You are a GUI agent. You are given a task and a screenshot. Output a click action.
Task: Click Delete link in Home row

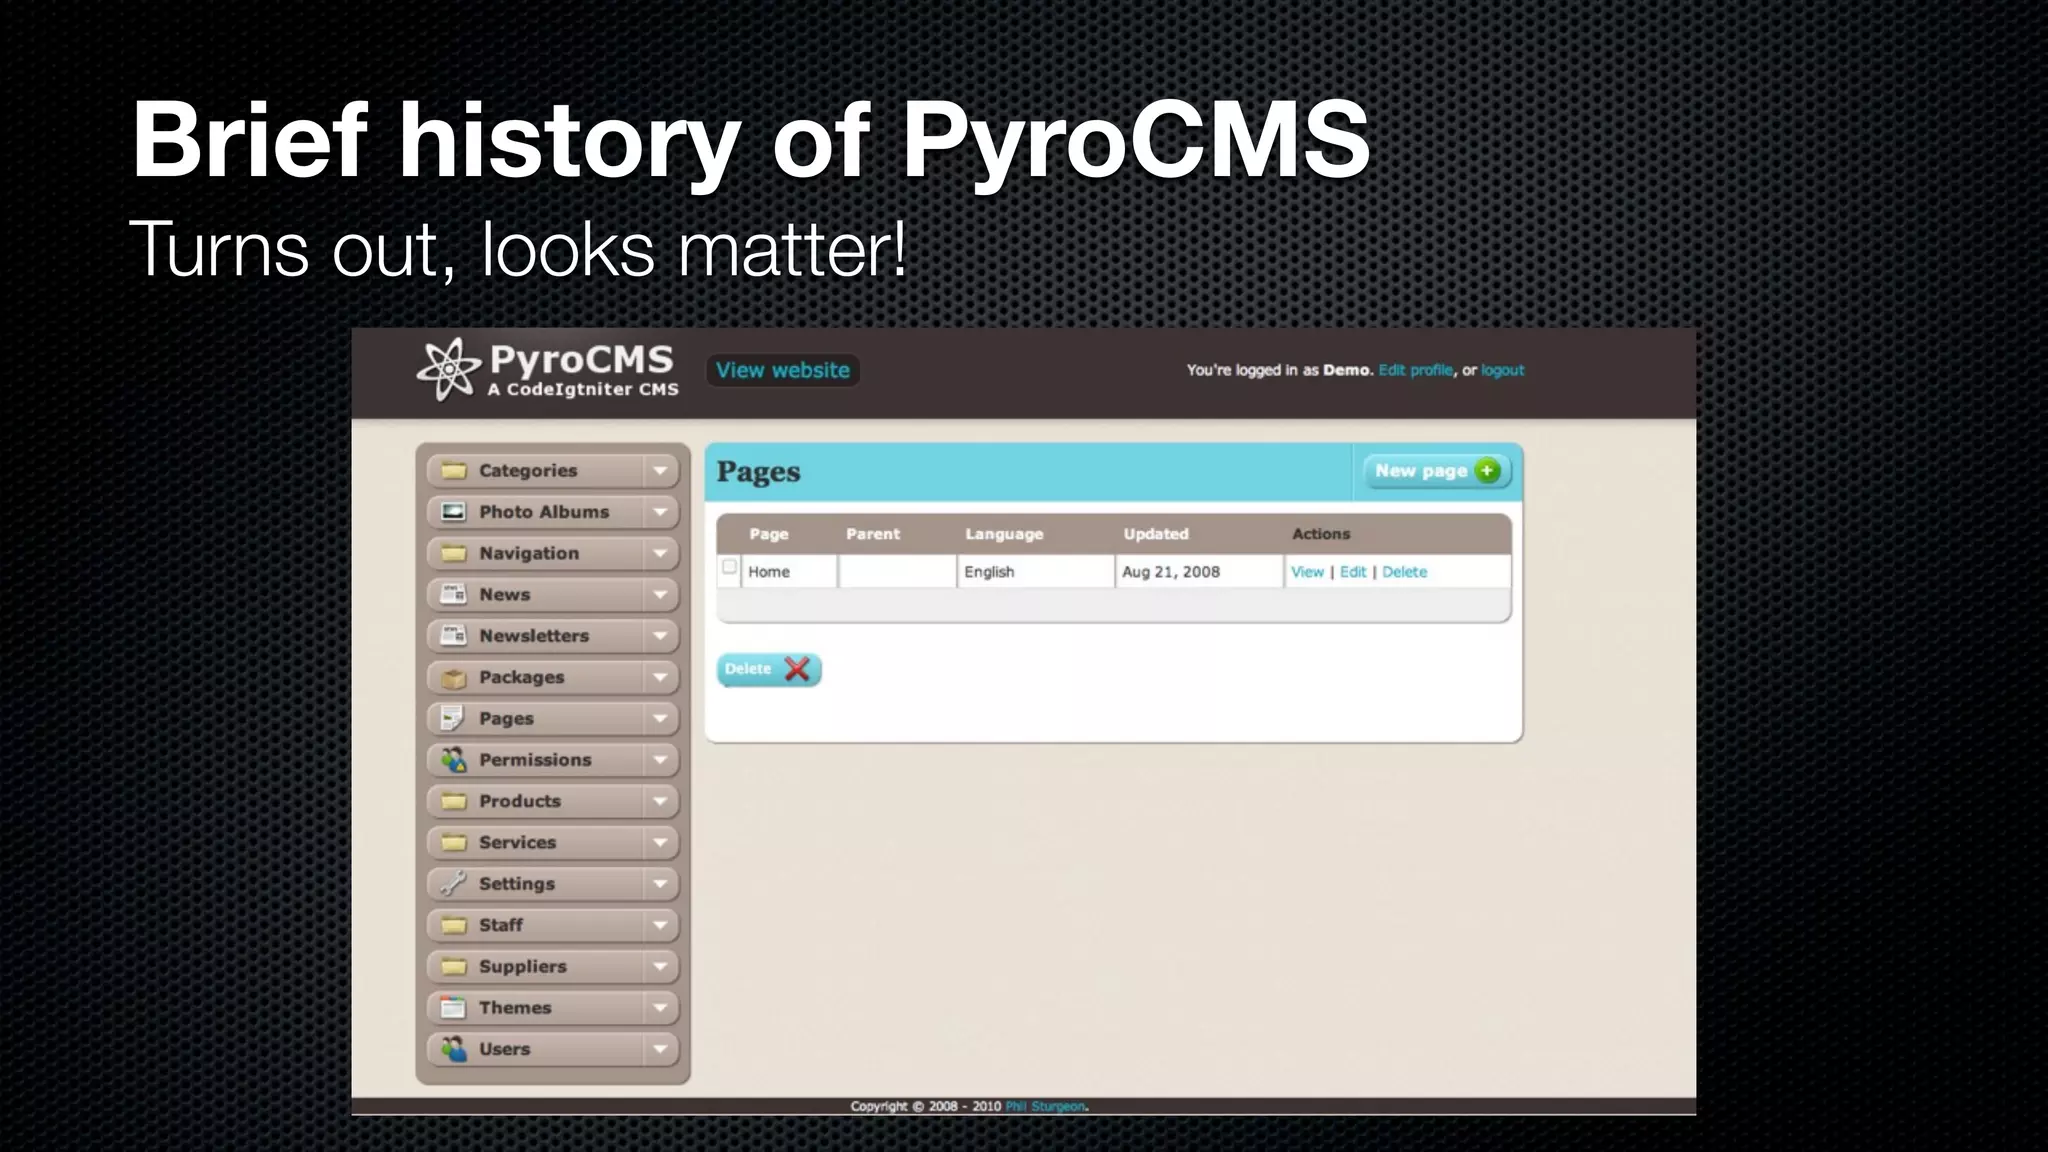pyautogui.click(x=1405, y=572)
